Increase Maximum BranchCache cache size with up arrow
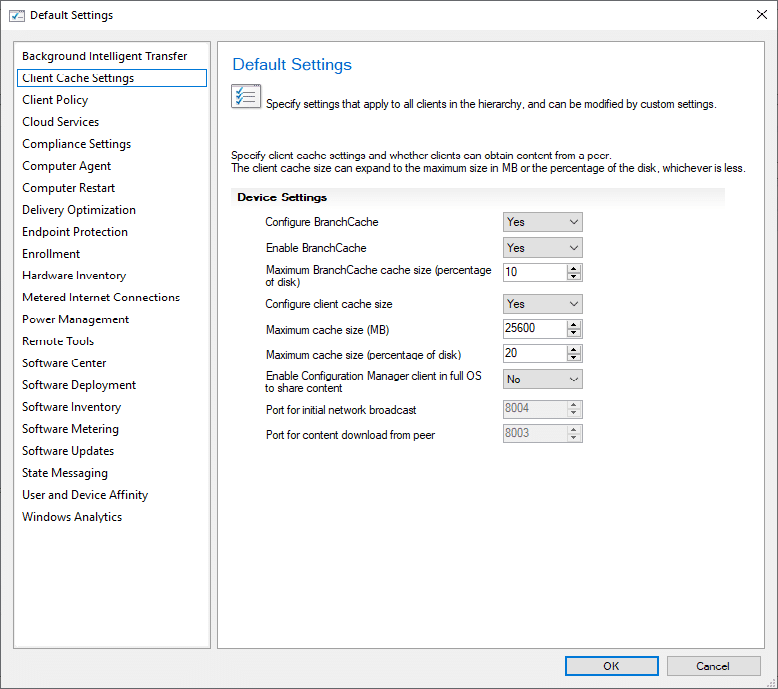This screenshot has height=689, width=778. point(574,268)
